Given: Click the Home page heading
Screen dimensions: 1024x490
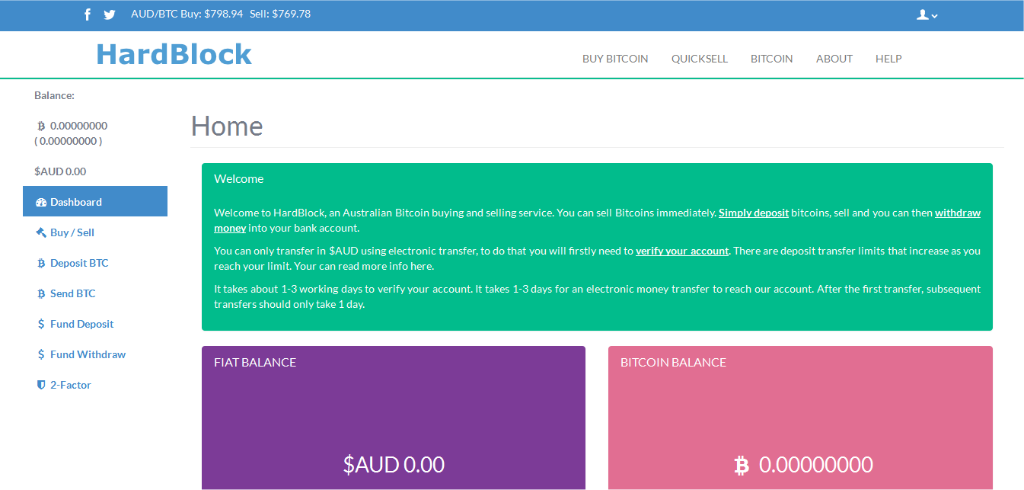Looking at the screenshot, I should [227, 126].
